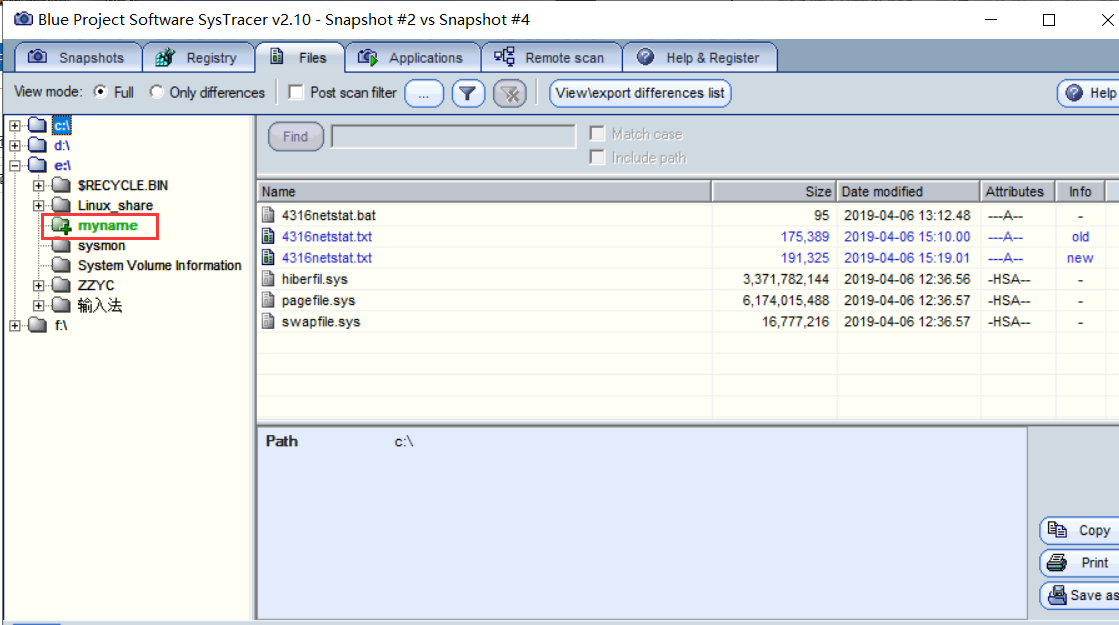Select the Files tab
Viewport: 1119px width, 625px height.
point(300,57)
